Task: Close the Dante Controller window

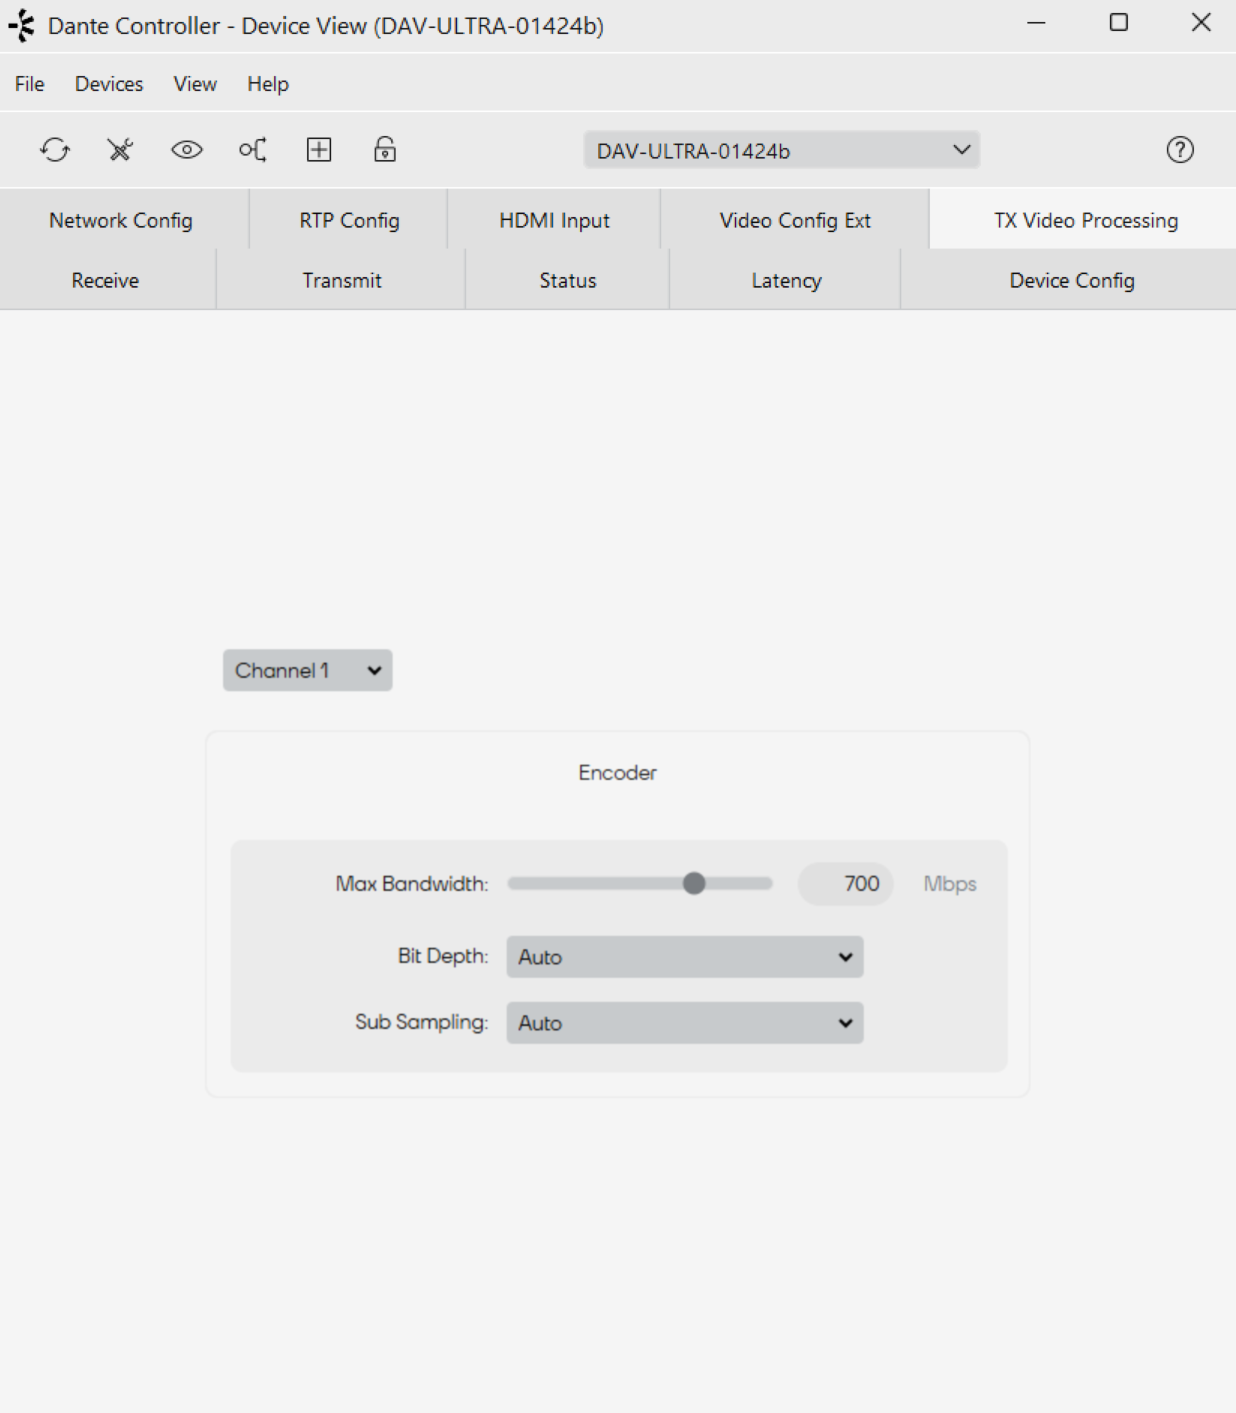Action: click(x=1201, y=23)
